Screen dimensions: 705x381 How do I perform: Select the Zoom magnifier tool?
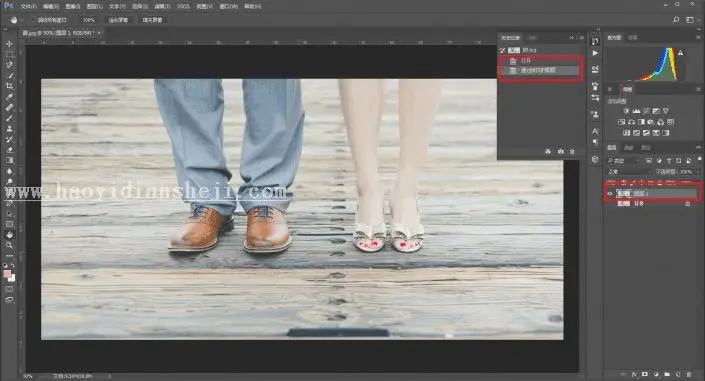(x=9, y=245)
